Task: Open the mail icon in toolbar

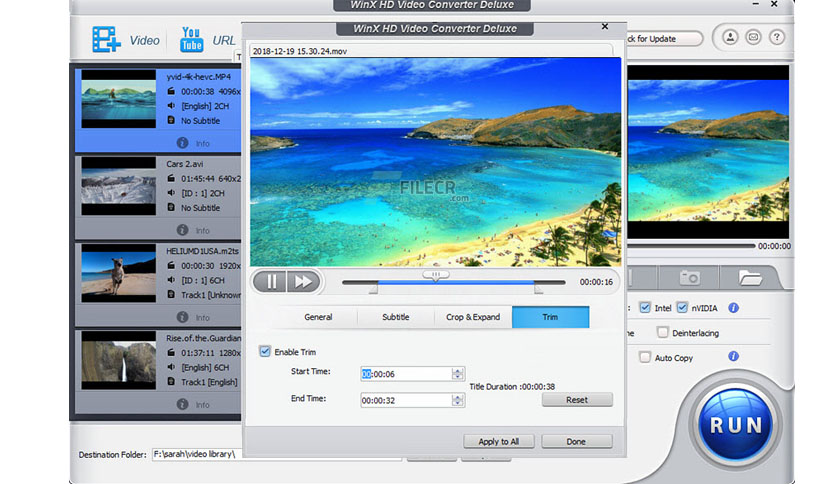Action: (x=753, y=37)
